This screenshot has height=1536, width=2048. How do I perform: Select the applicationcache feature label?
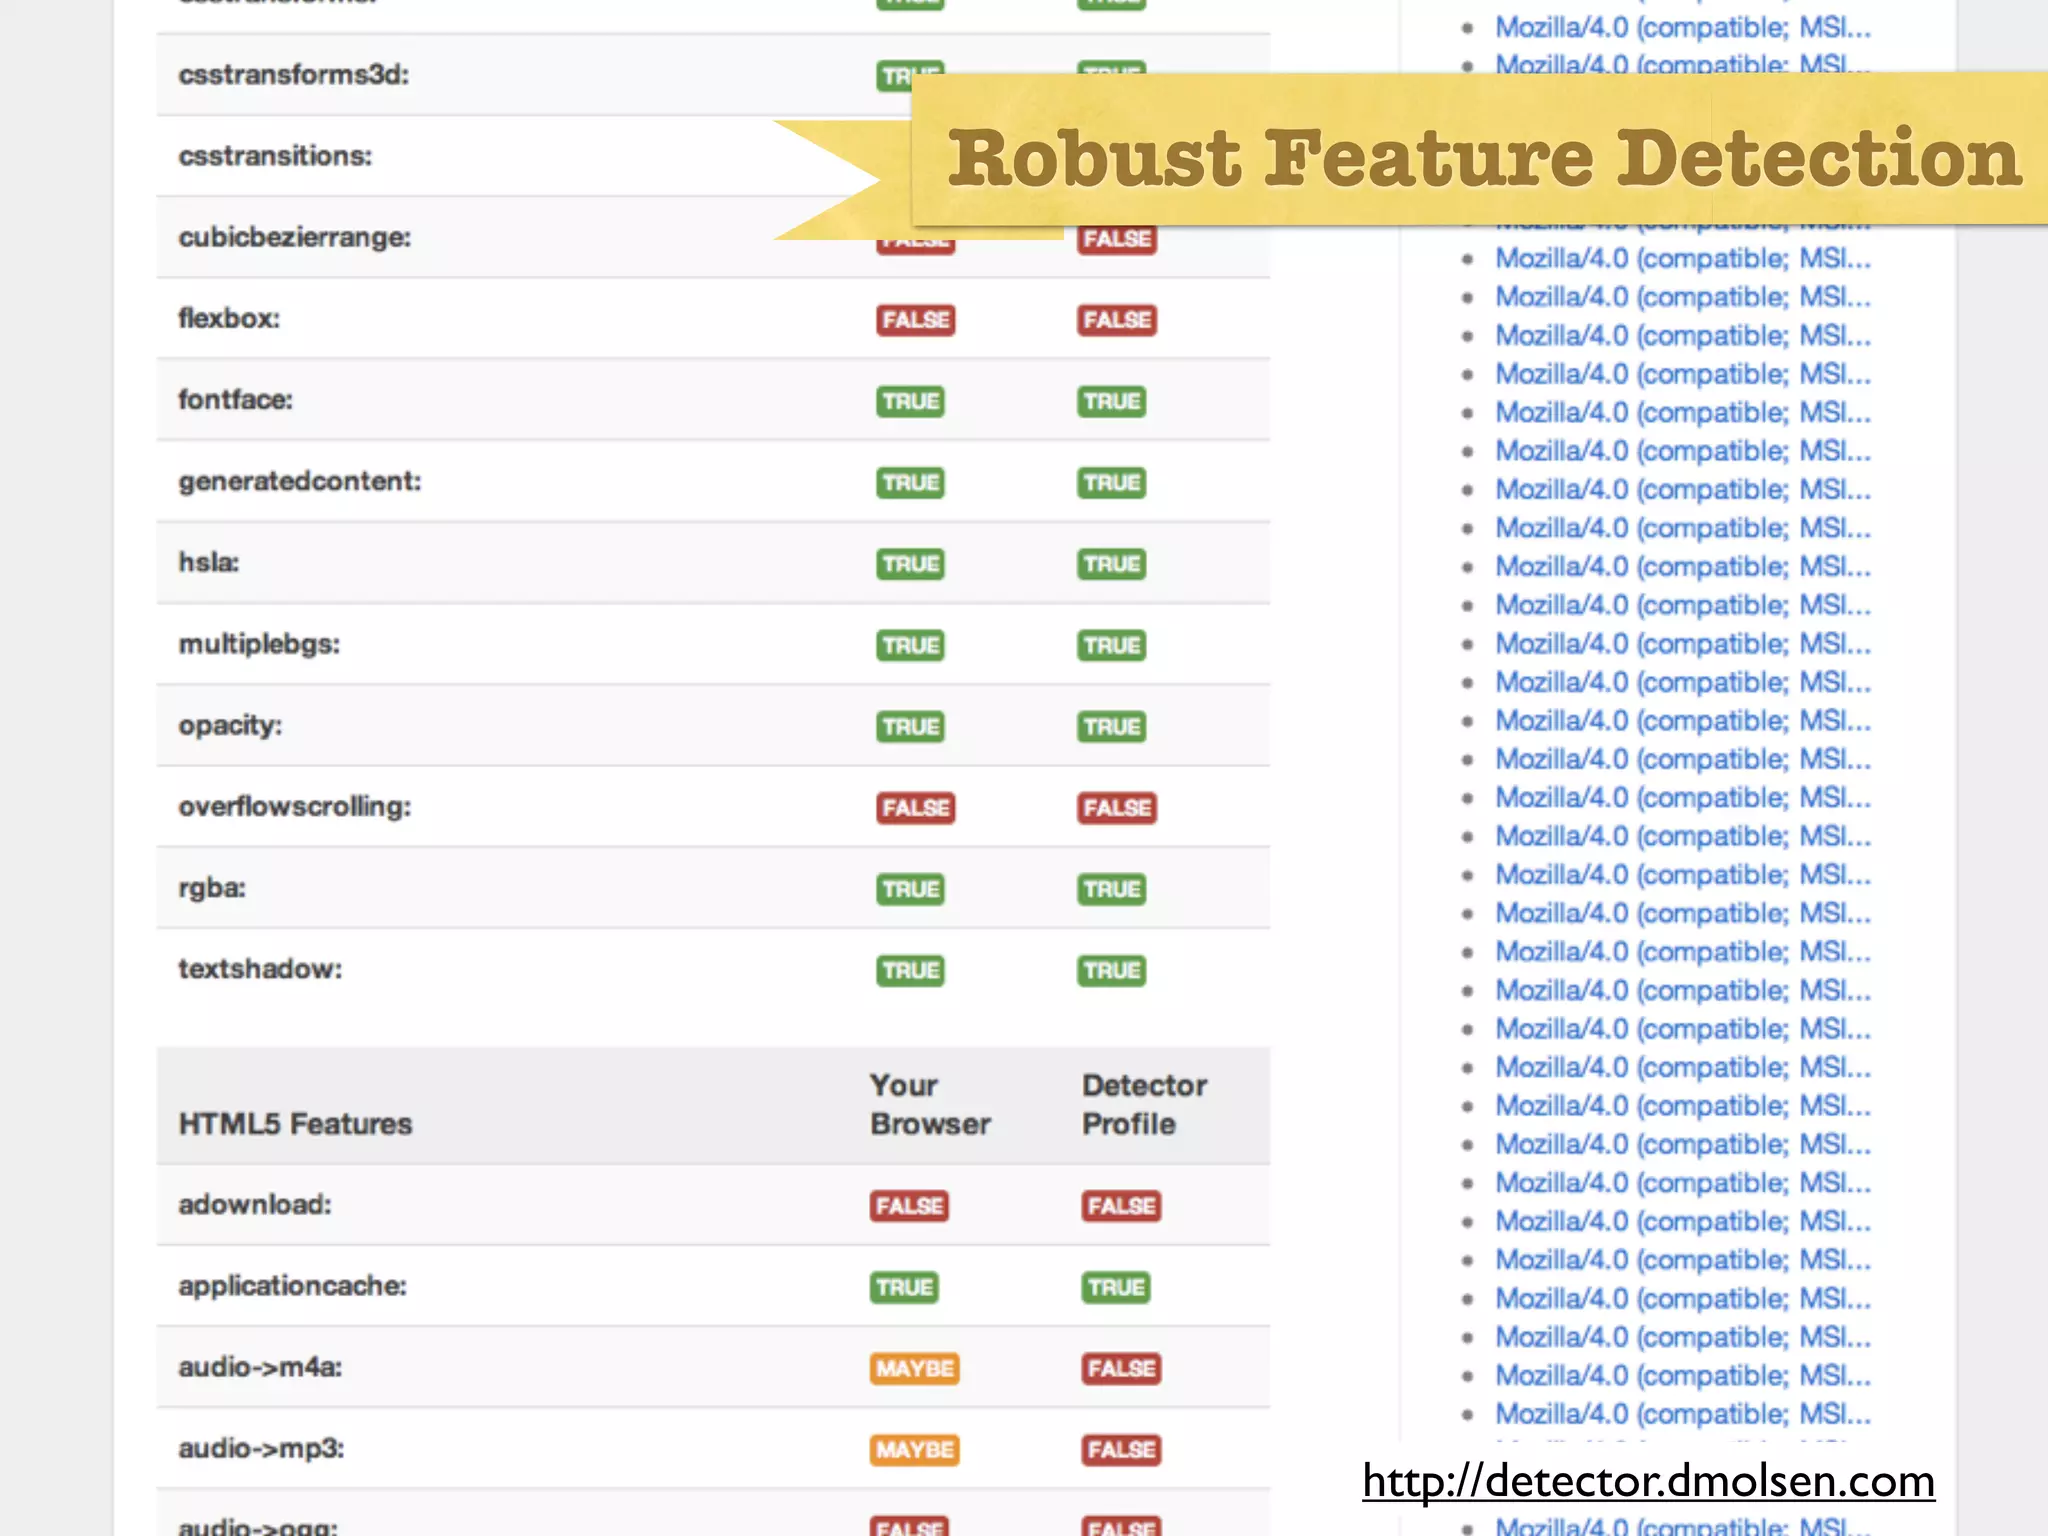tap(293, 1287)
